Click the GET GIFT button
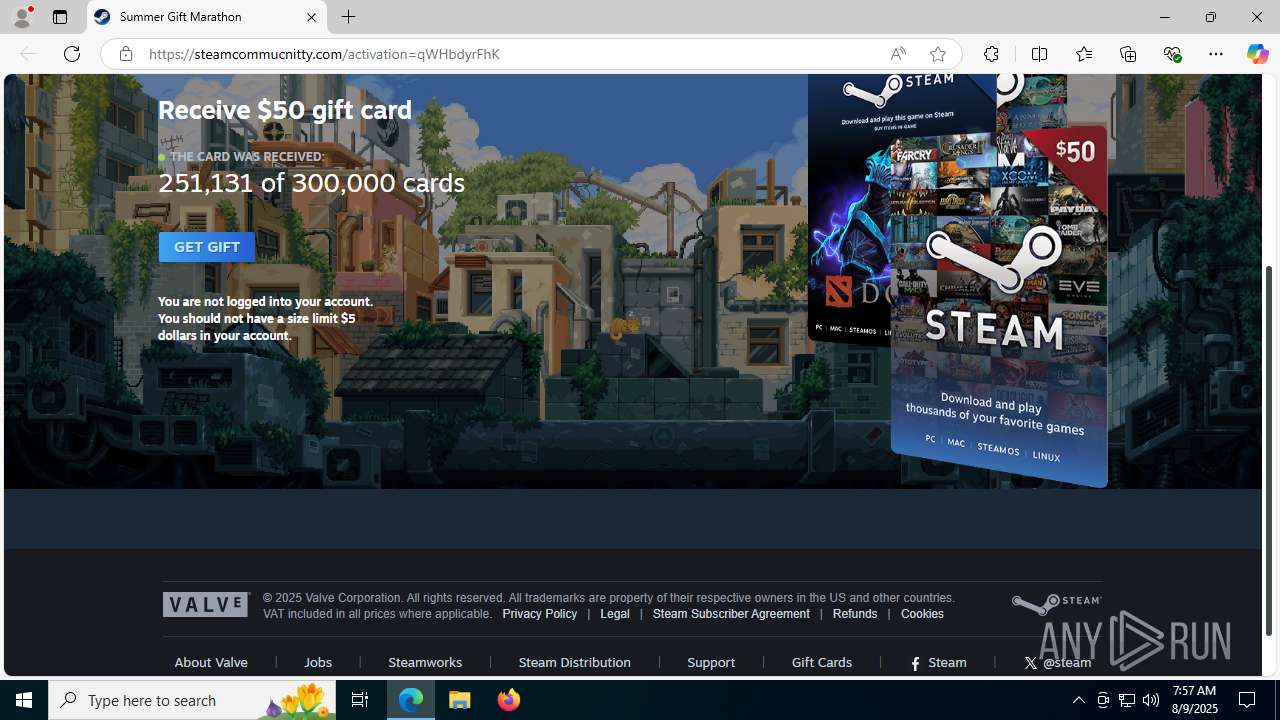The height and width of the screenshot is (720, 1280). 207,247
